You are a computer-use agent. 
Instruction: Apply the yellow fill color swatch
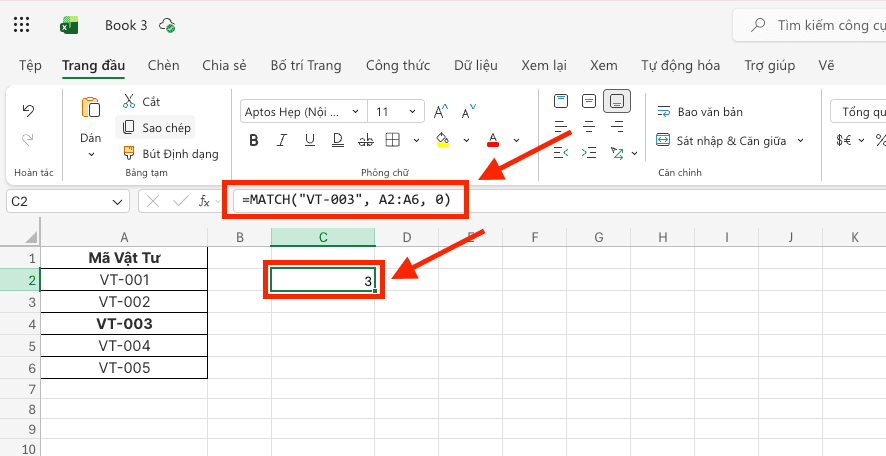click(x=443, y=139)
